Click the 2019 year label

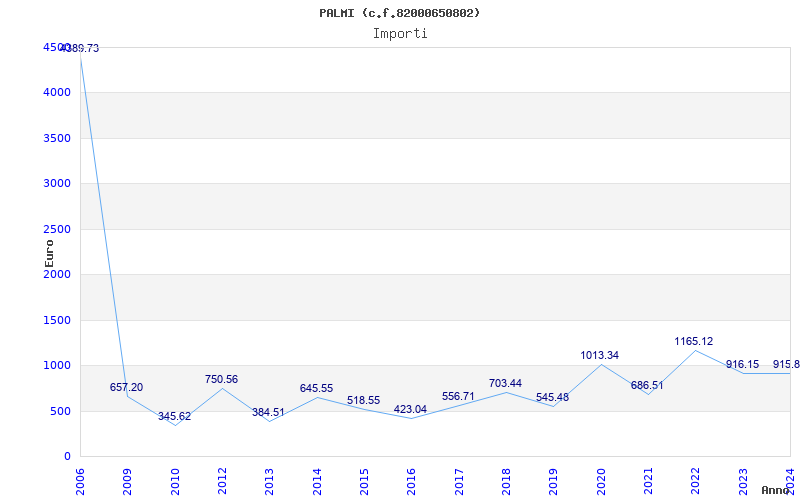554,482
